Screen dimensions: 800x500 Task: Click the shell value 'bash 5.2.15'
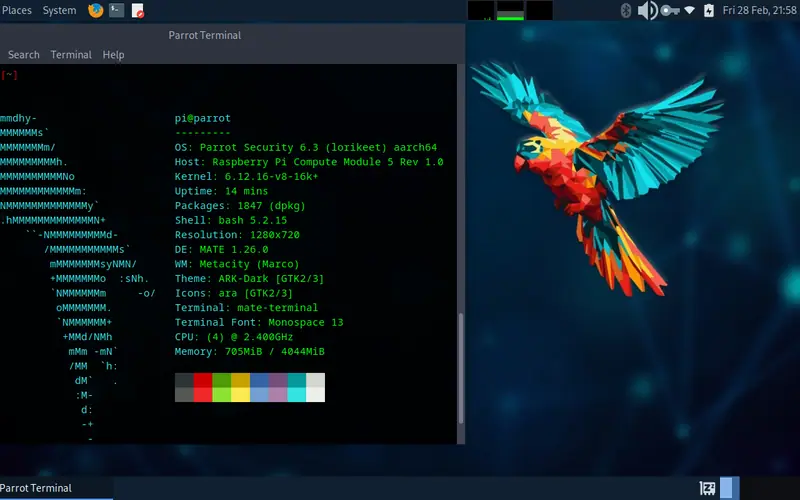[x=253, y=220]
